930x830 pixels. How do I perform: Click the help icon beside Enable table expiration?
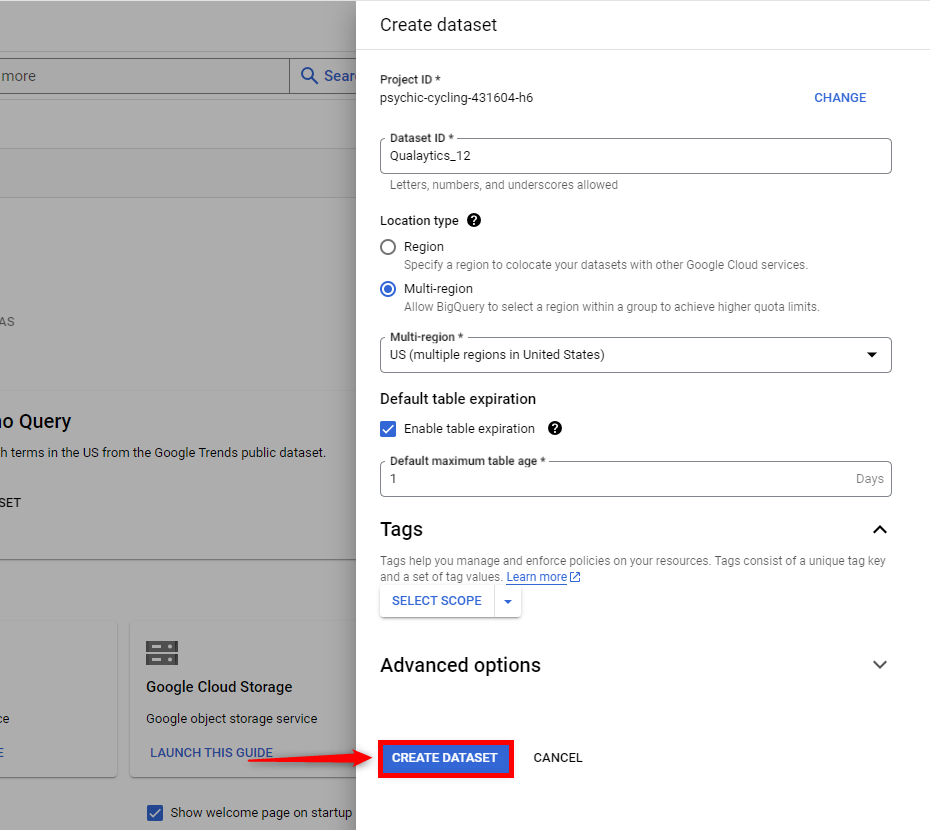(555, 428)
